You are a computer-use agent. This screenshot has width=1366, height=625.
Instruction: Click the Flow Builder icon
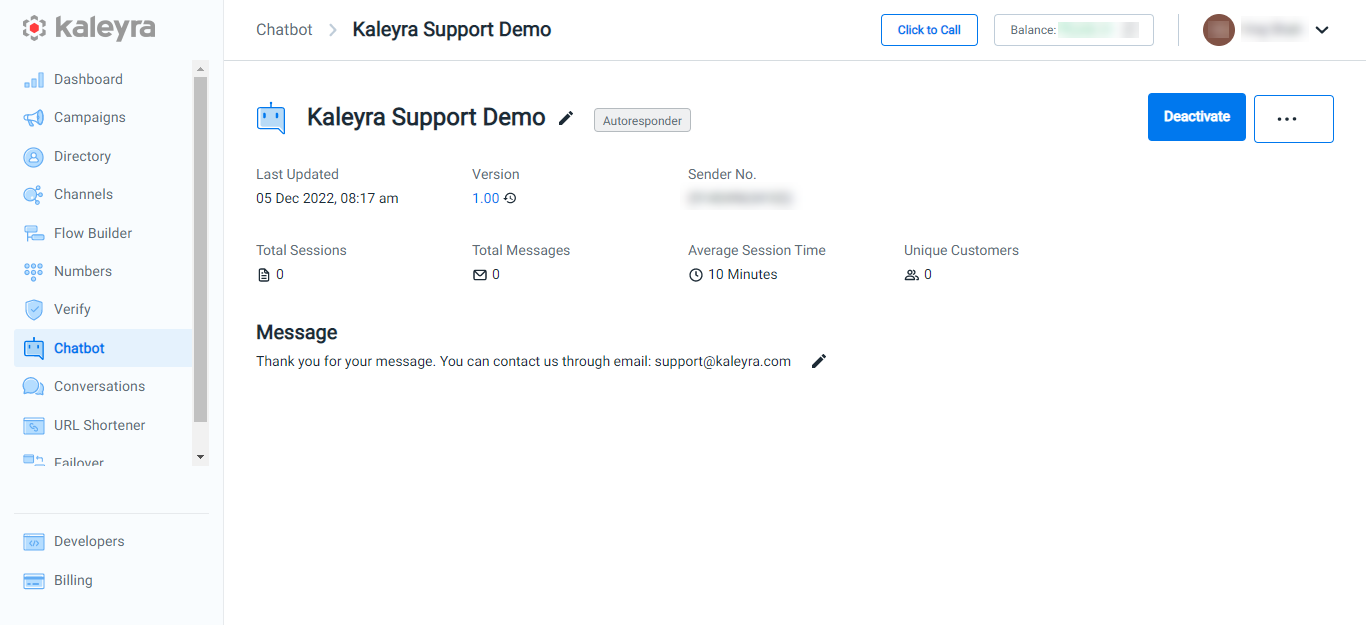click(34, 233)
